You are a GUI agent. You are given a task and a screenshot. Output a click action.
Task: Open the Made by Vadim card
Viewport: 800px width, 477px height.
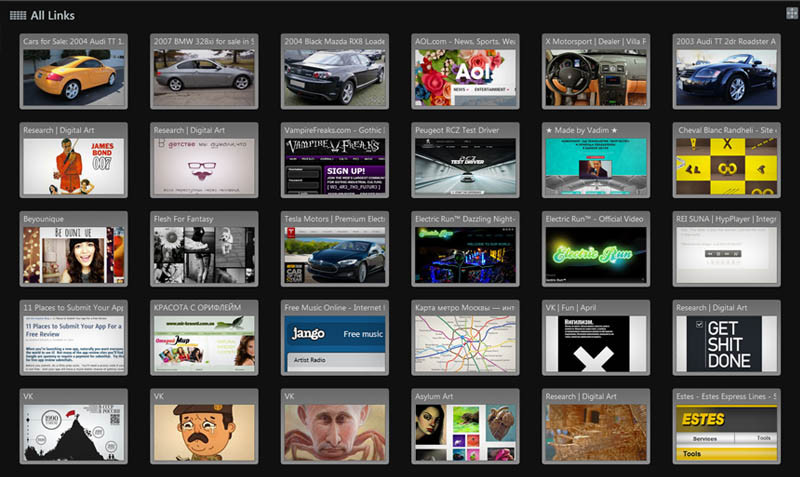pos(596,160)
